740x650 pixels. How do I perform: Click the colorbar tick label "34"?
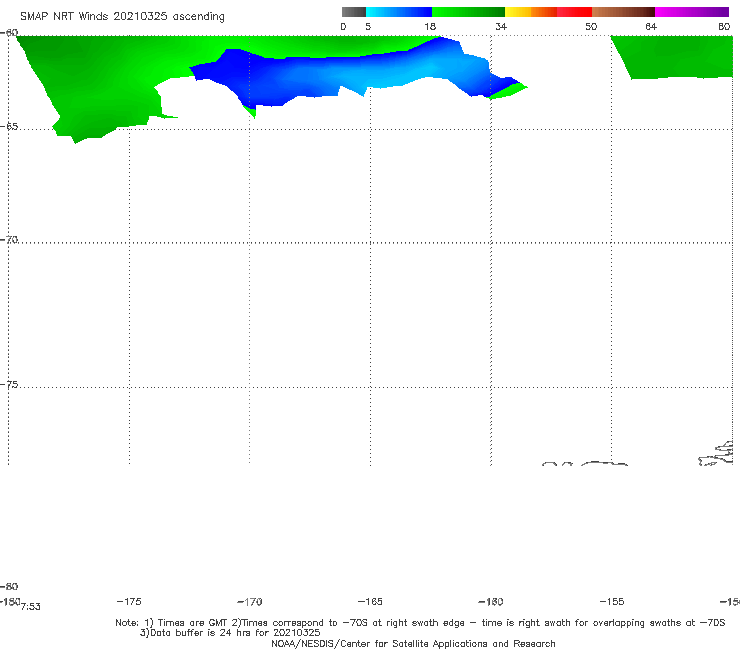click(501, 26)
